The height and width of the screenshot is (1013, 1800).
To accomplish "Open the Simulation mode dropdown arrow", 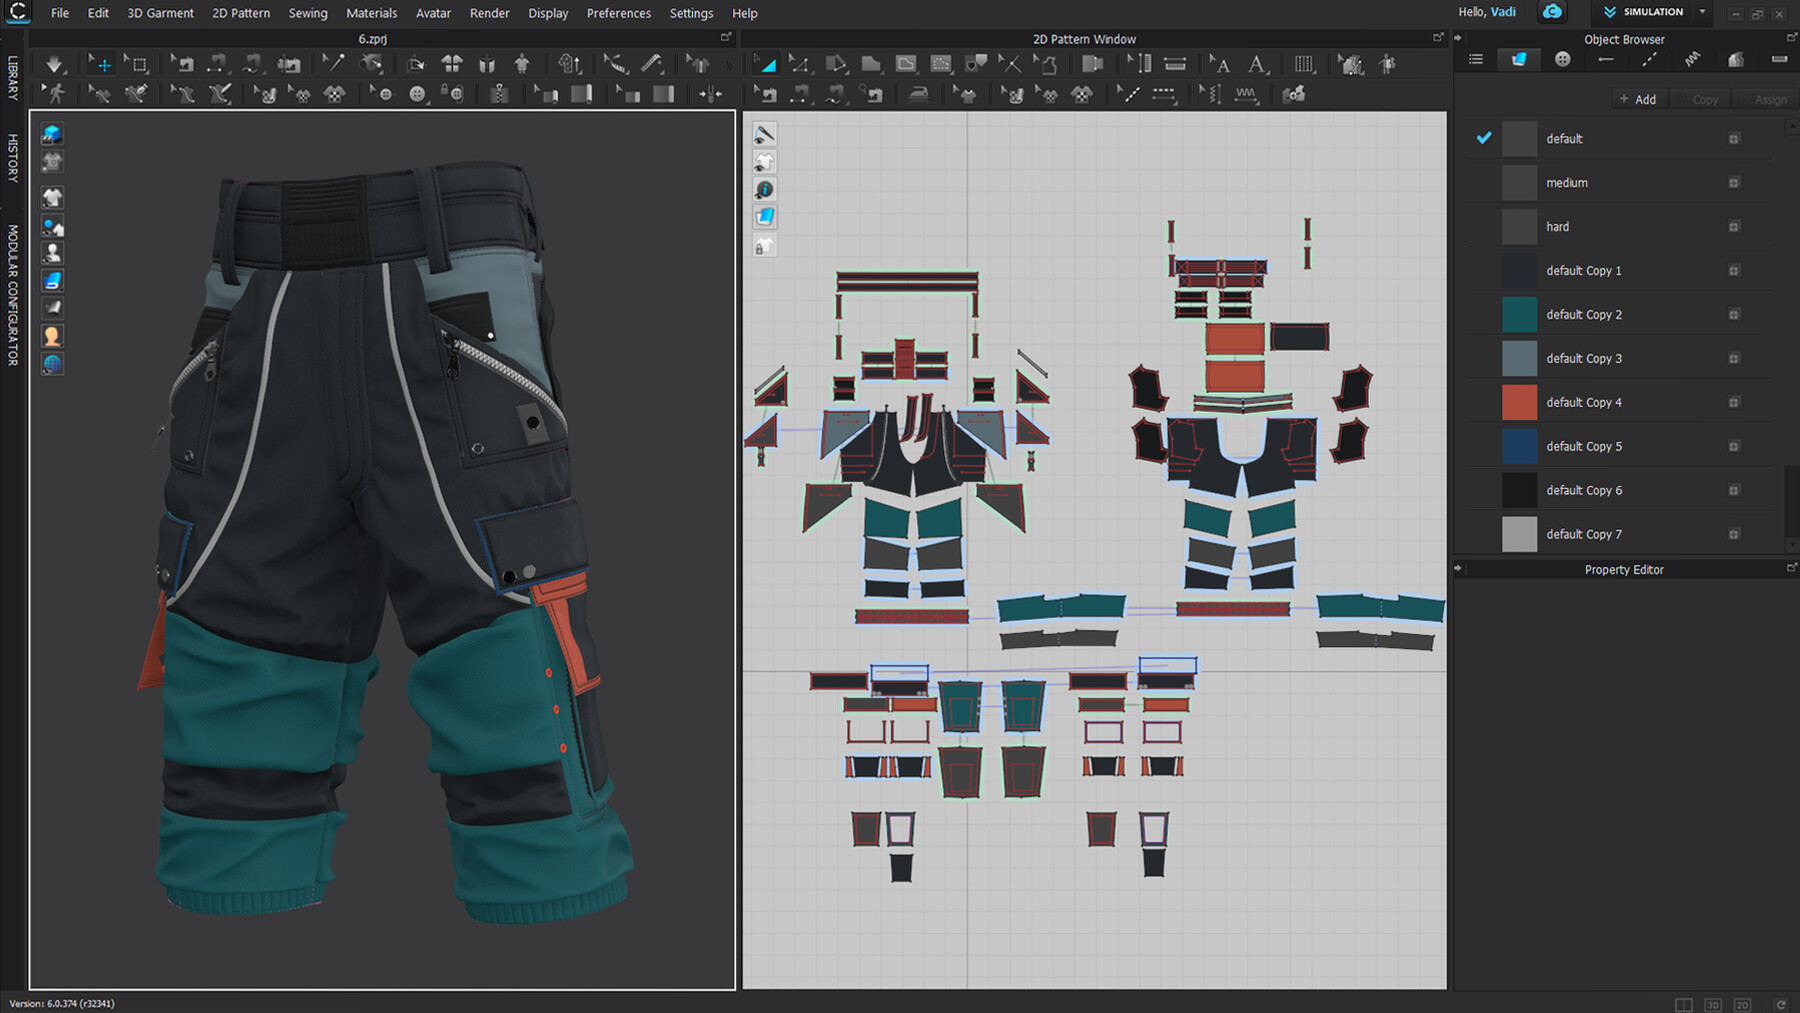I will point(1702,12).
